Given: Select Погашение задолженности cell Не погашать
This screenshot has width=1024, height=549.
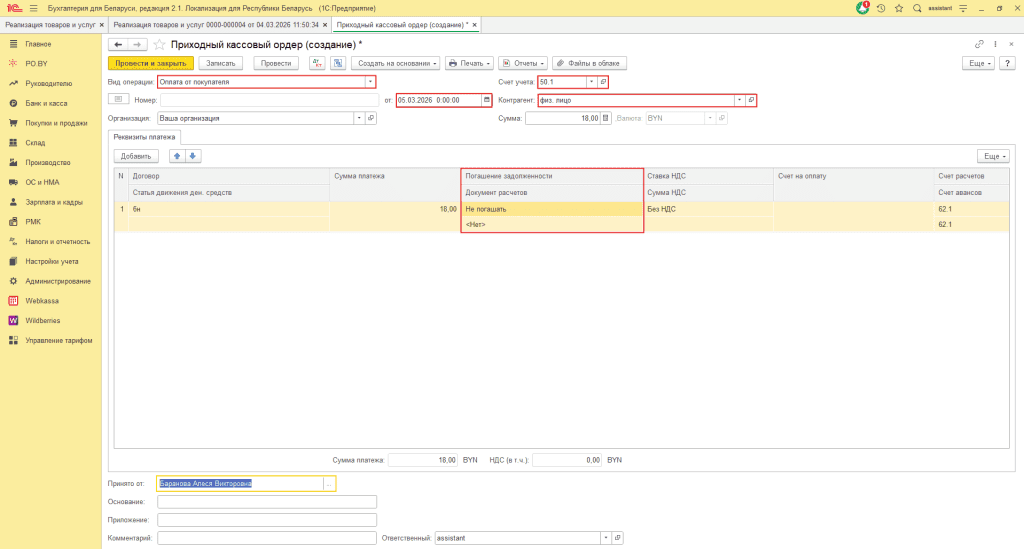Looking at the screenshot, I should click(x=551, y=209).
